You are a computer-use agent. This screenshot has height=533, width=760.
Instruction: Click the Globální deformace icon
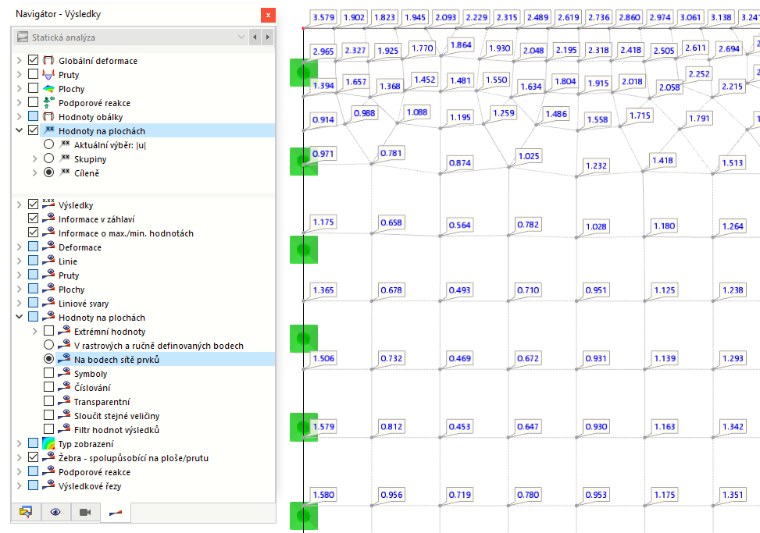48,61
